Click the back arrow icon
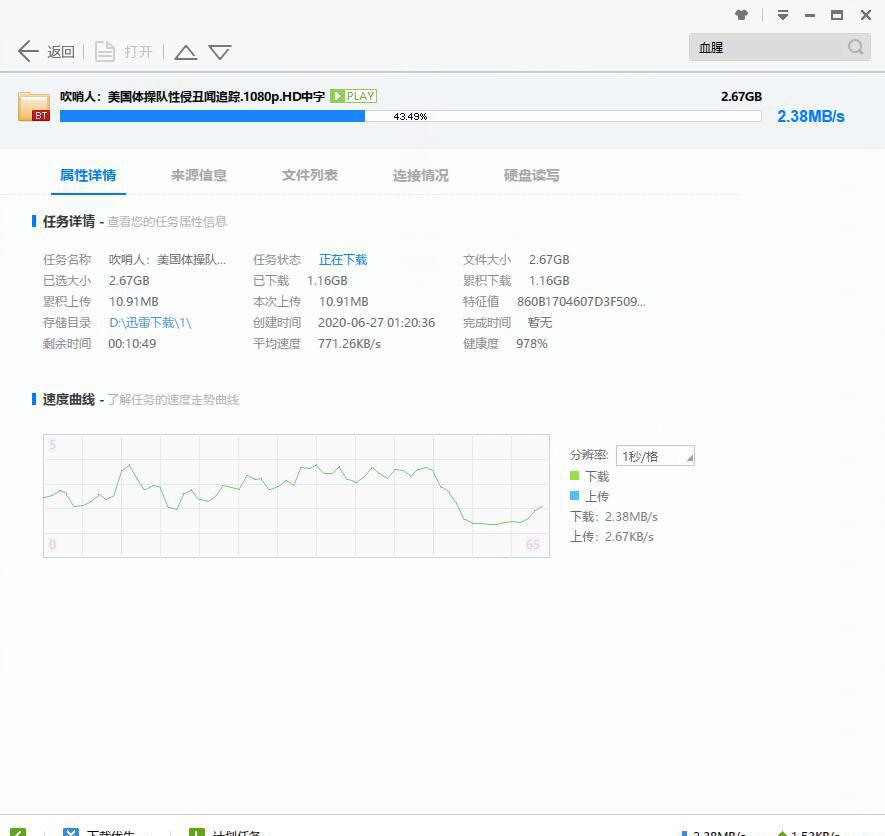Viewport: 885px width, 836px height. 28,51
